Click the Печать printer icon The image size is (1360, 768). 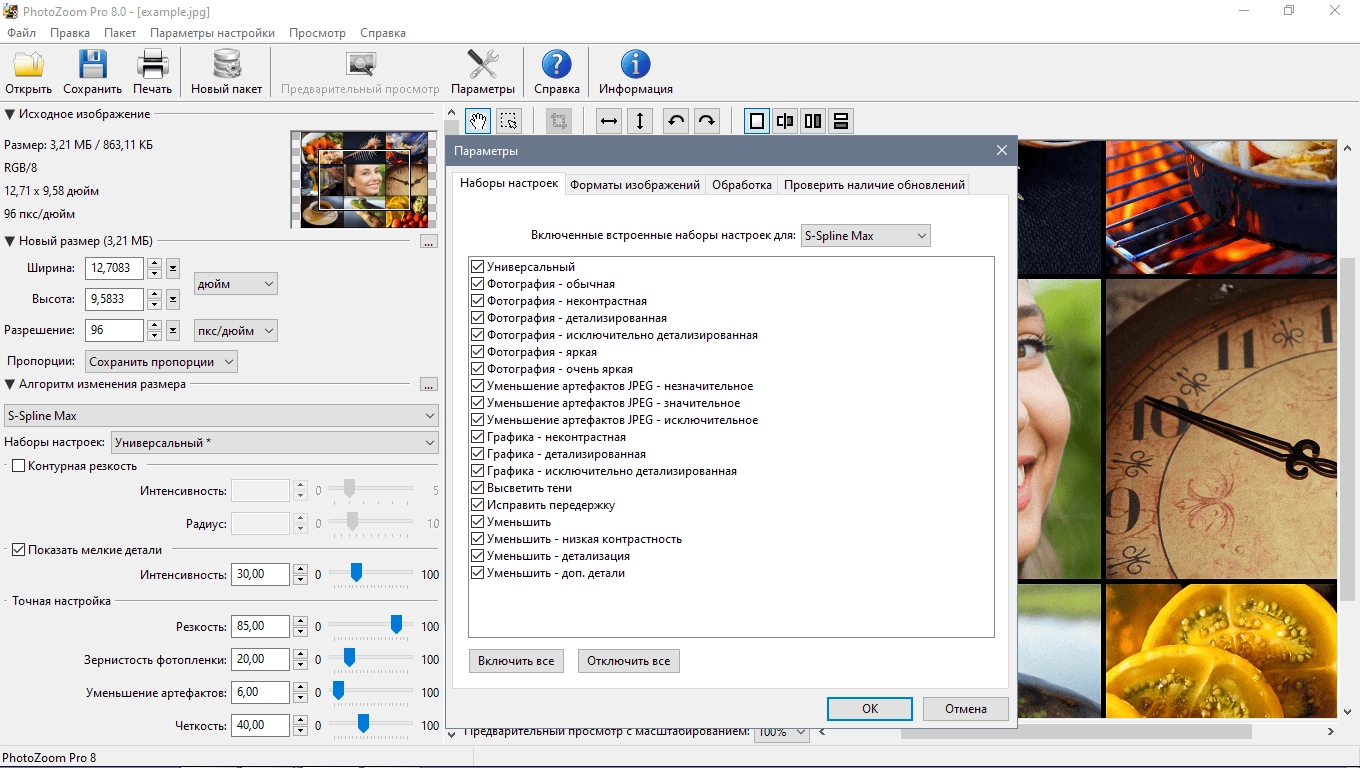click(153, 65)
